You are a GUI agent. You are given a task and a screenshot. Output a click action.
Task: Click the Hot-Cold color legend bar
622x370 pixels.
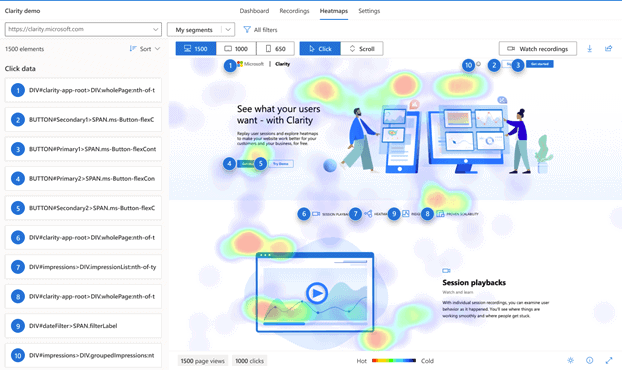tap(394, 360)
